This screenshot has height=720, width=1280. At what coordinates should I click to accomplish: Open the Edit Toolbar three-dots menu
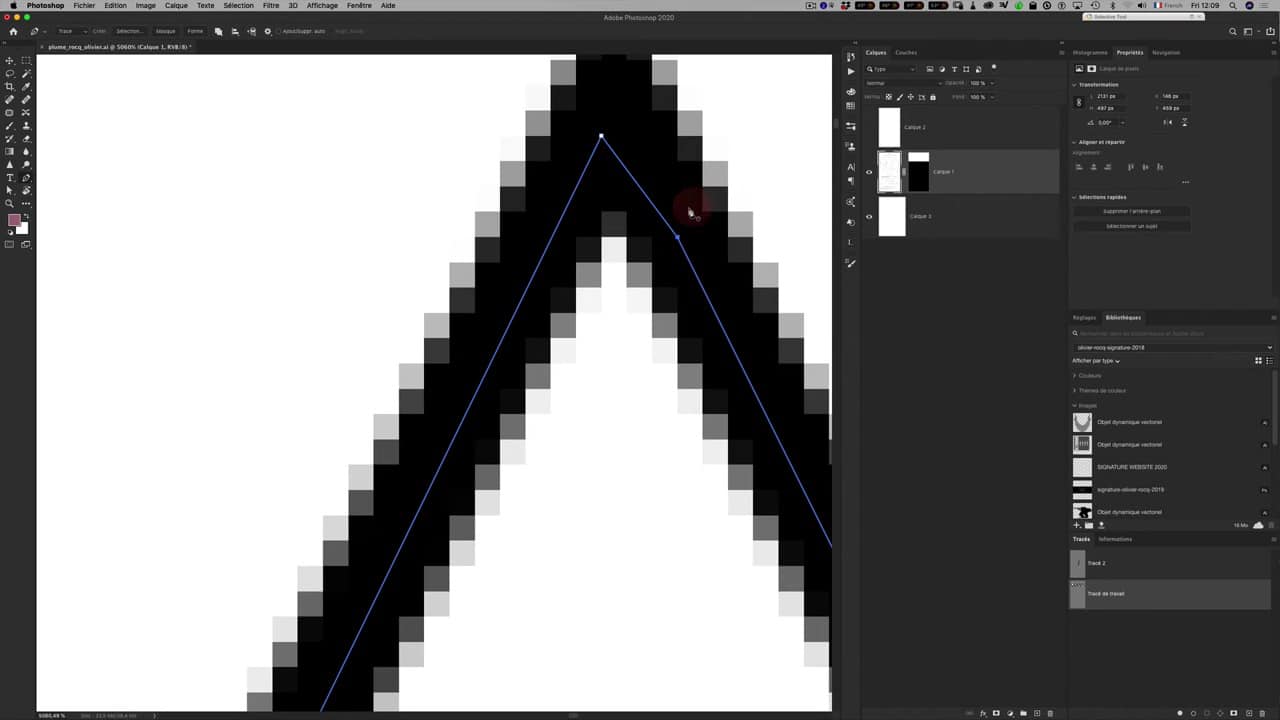(26, 203)
